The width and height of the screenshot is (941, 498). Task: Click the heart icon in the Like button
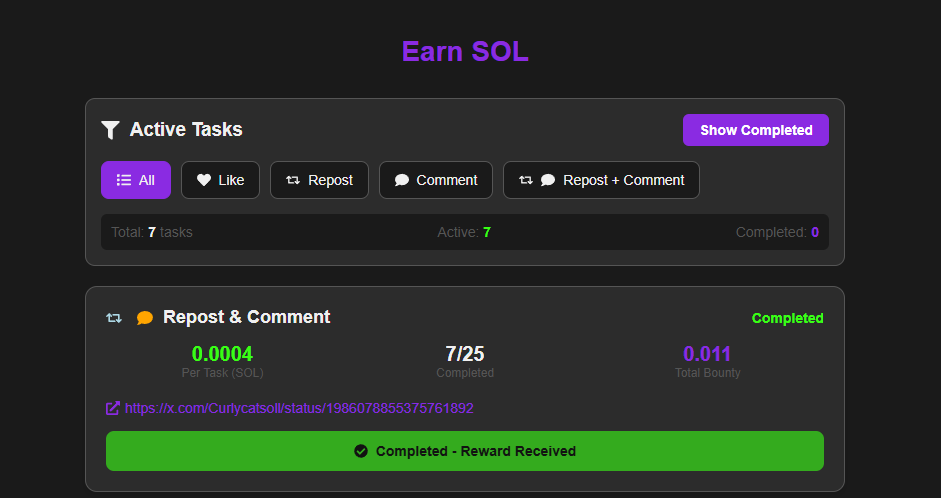tap(204, 180)
